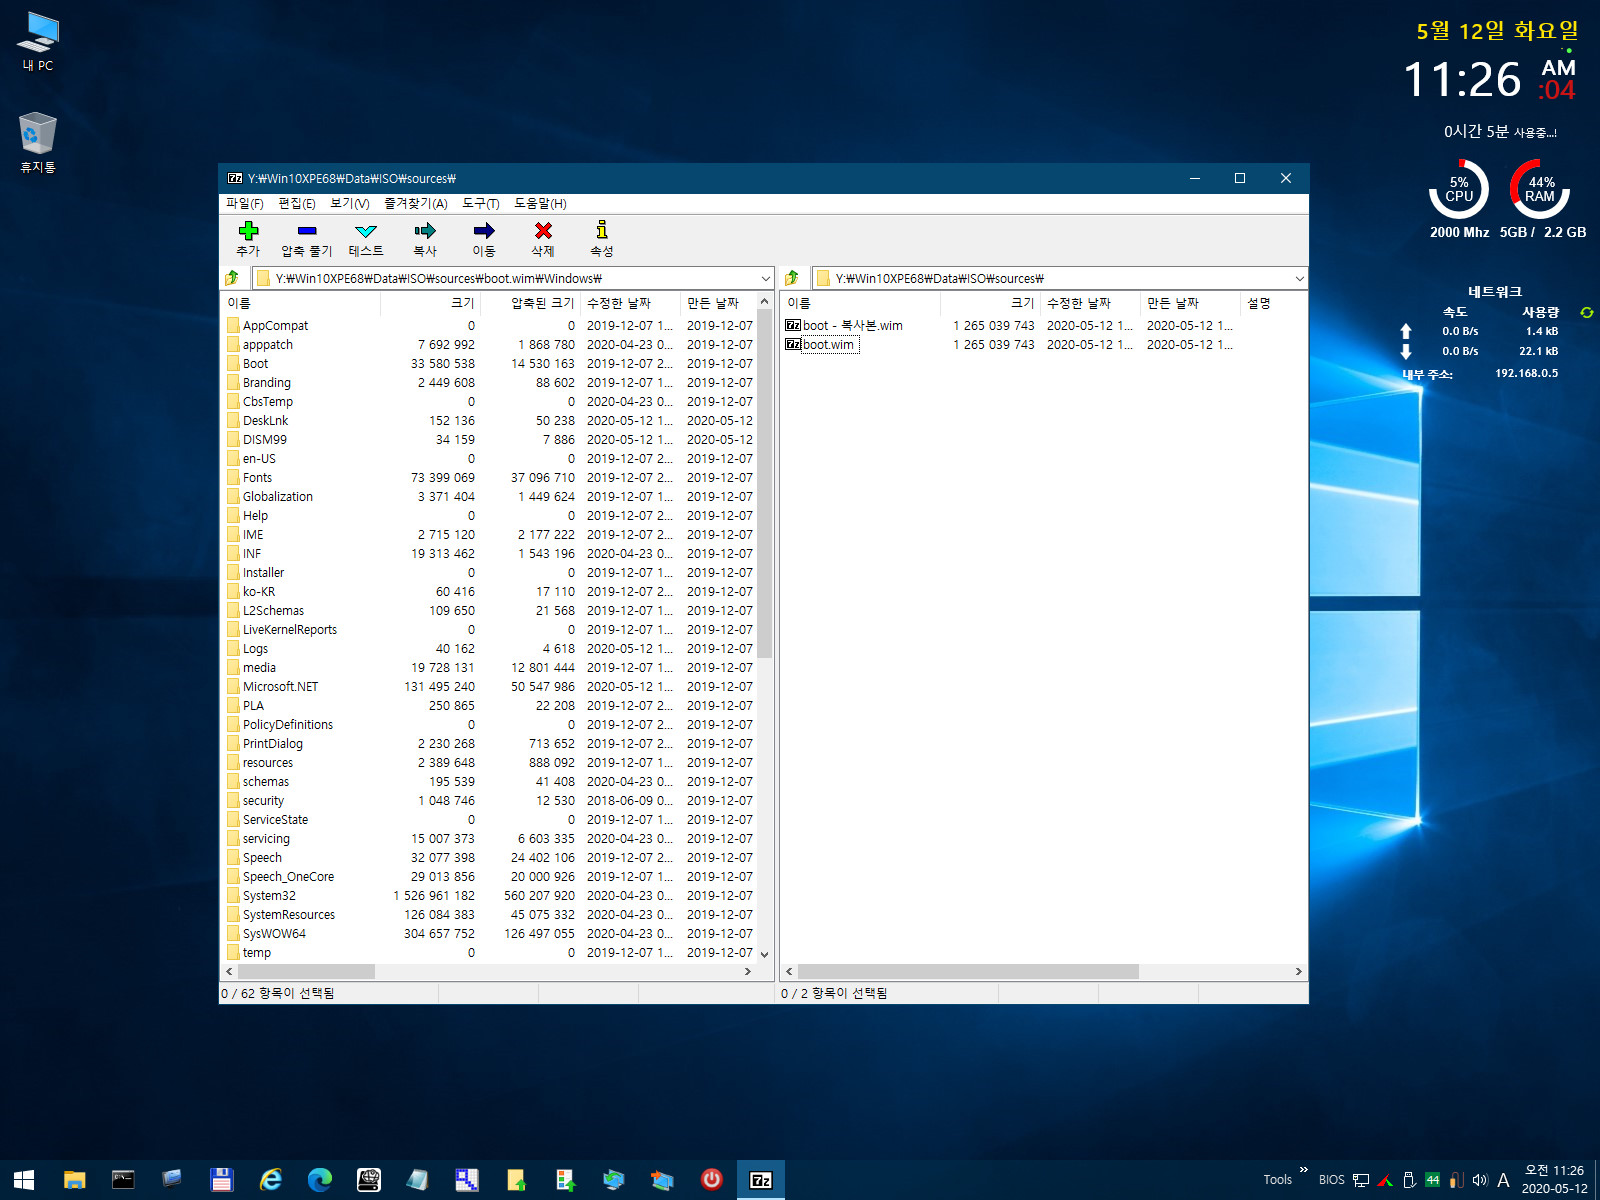Select the ko-KR folder
Screen dimensions: 1600x1200
coord(258,592)
